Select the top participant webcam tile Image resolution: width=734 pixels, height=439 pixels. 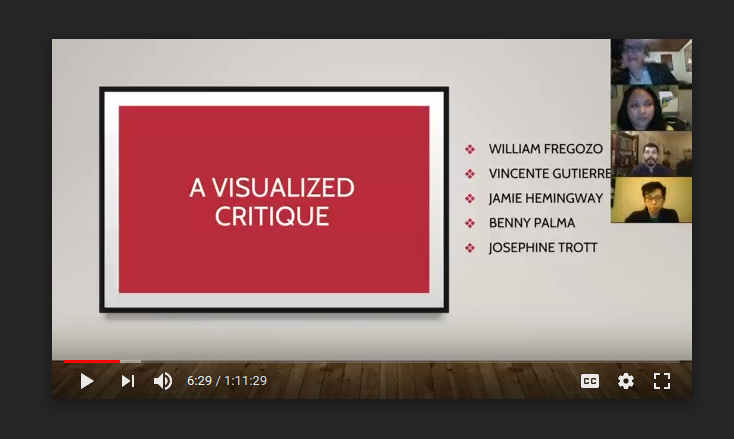(x=650, y=62)
